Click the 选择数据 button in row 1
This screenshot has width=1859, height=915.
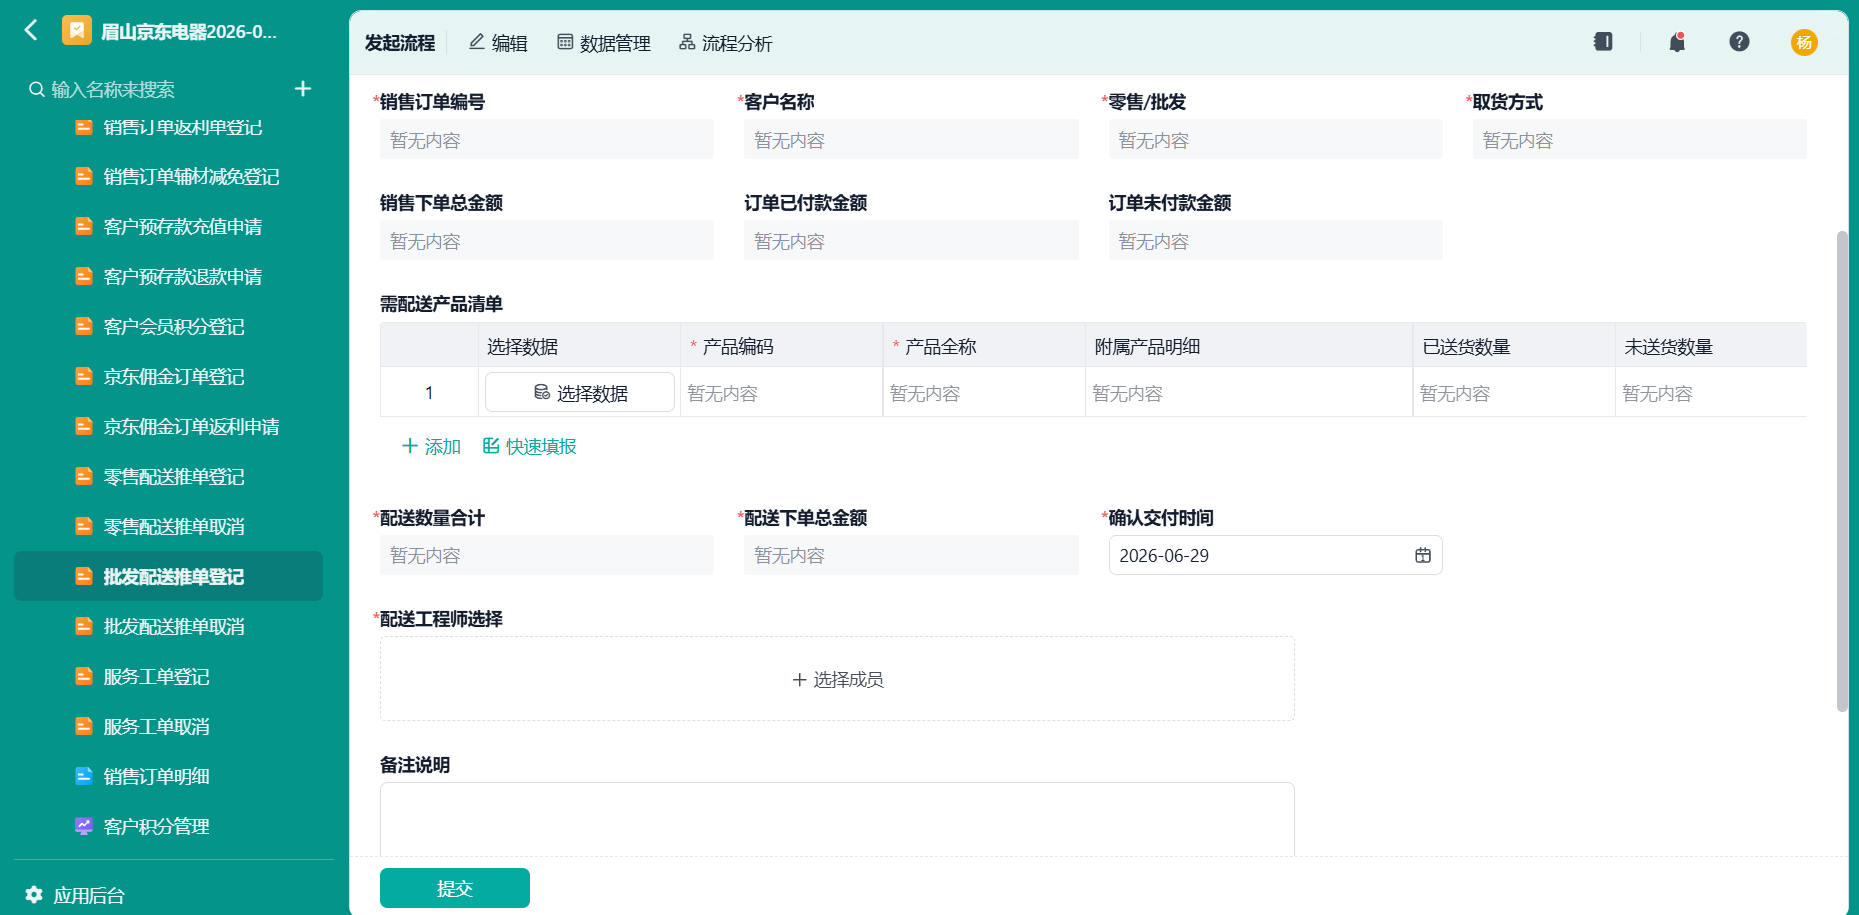point(580,393)
